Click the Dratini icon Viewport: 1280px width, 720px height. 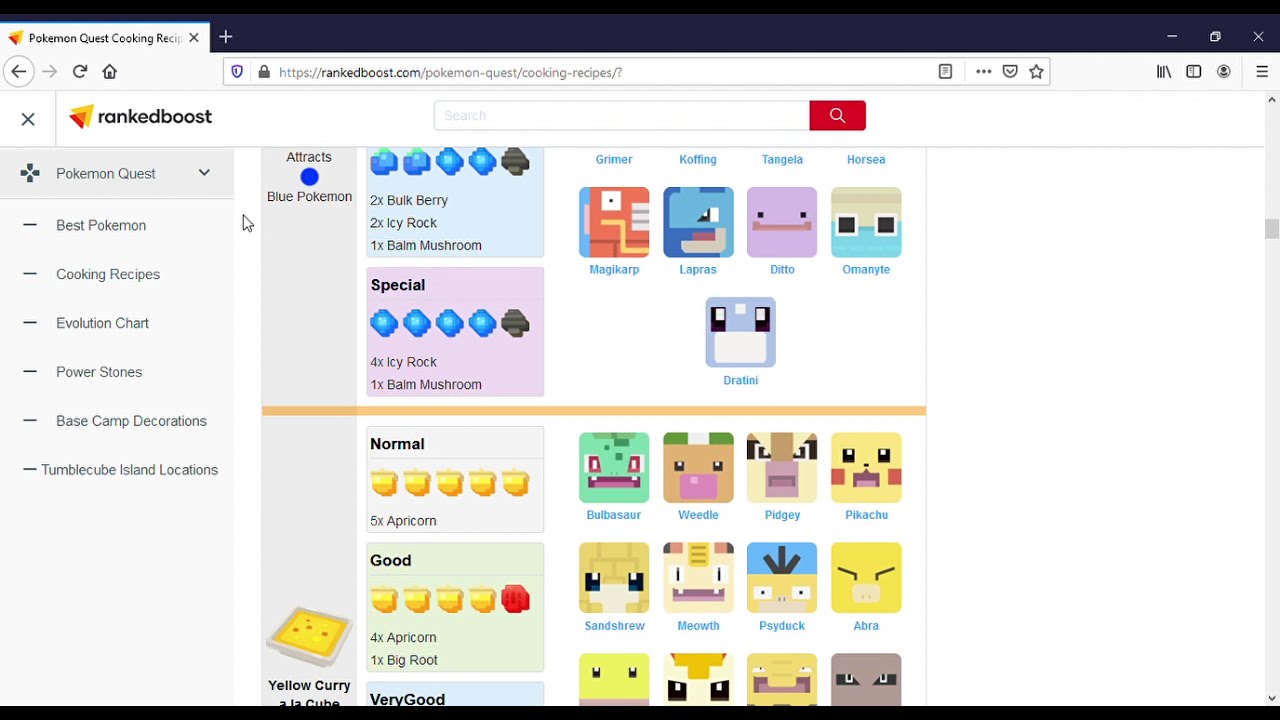740,332
